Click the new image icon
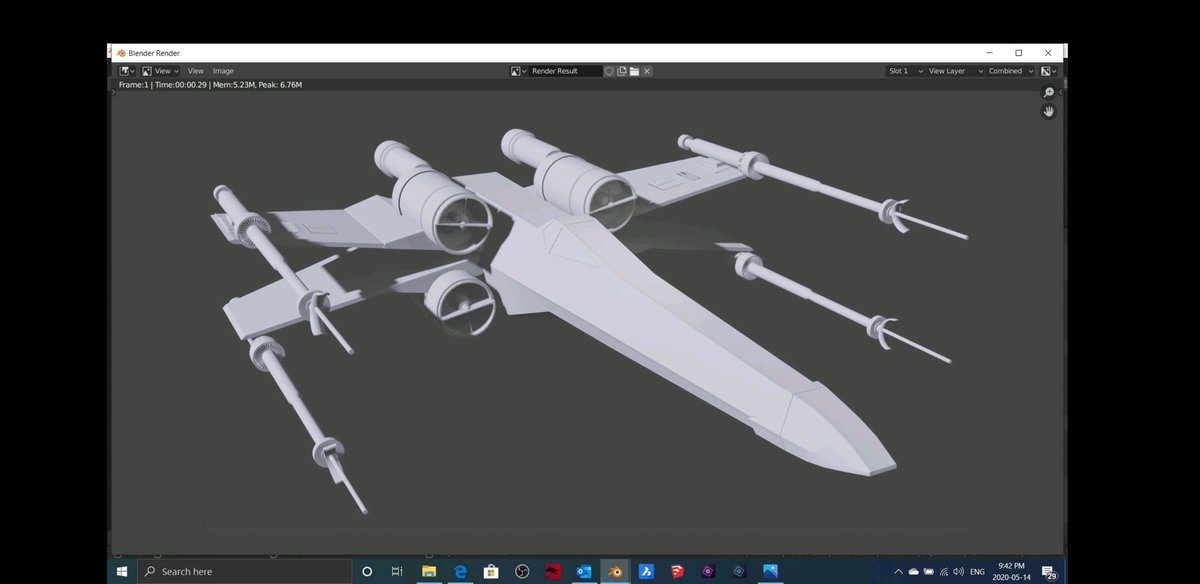1200x584 pixels. pos(622,71)
